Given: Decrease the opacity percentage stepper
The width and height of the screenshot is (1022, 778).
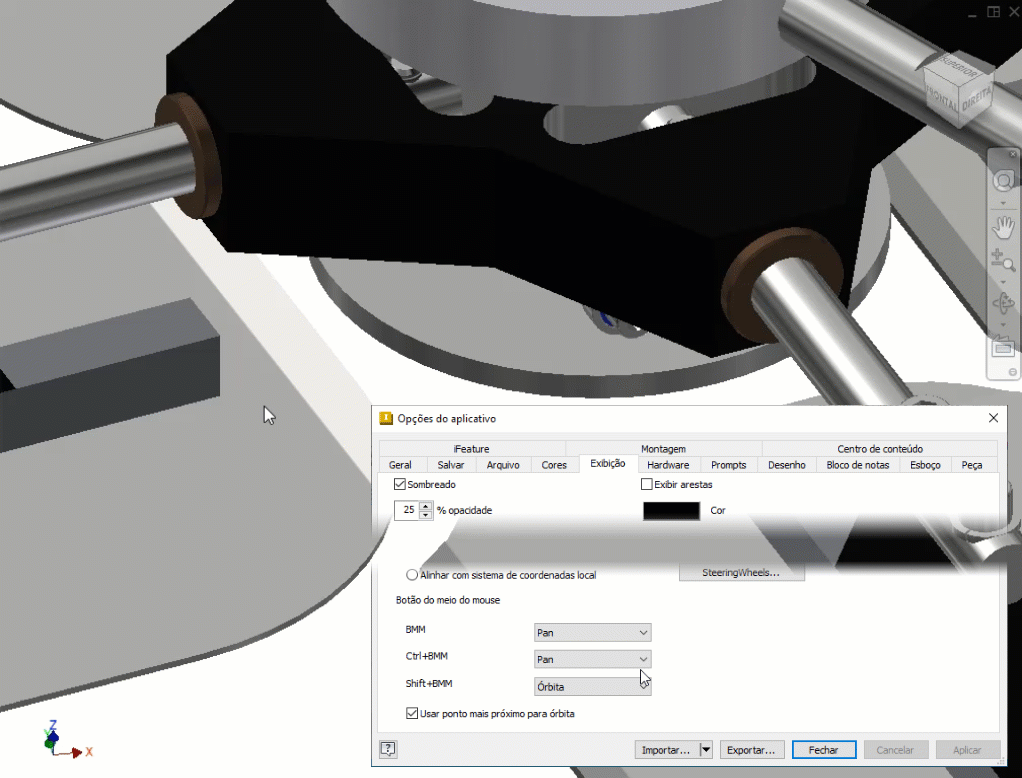Looking at the screenshot, I should pyautogui.click(x=426, y=515).
